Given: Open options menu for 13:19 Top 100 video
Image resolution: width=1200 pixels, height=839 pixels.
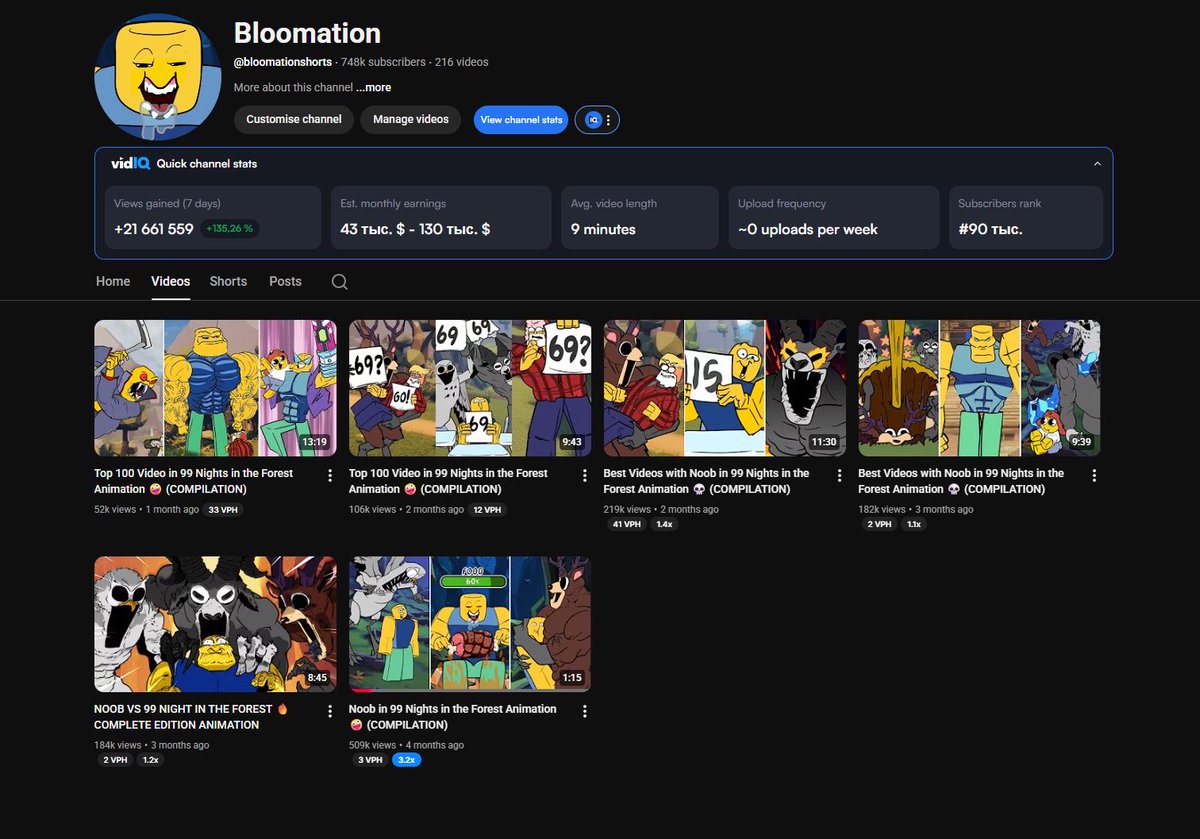Looking at the screenshot, I should pyautogui.click(x=330, y=476).
